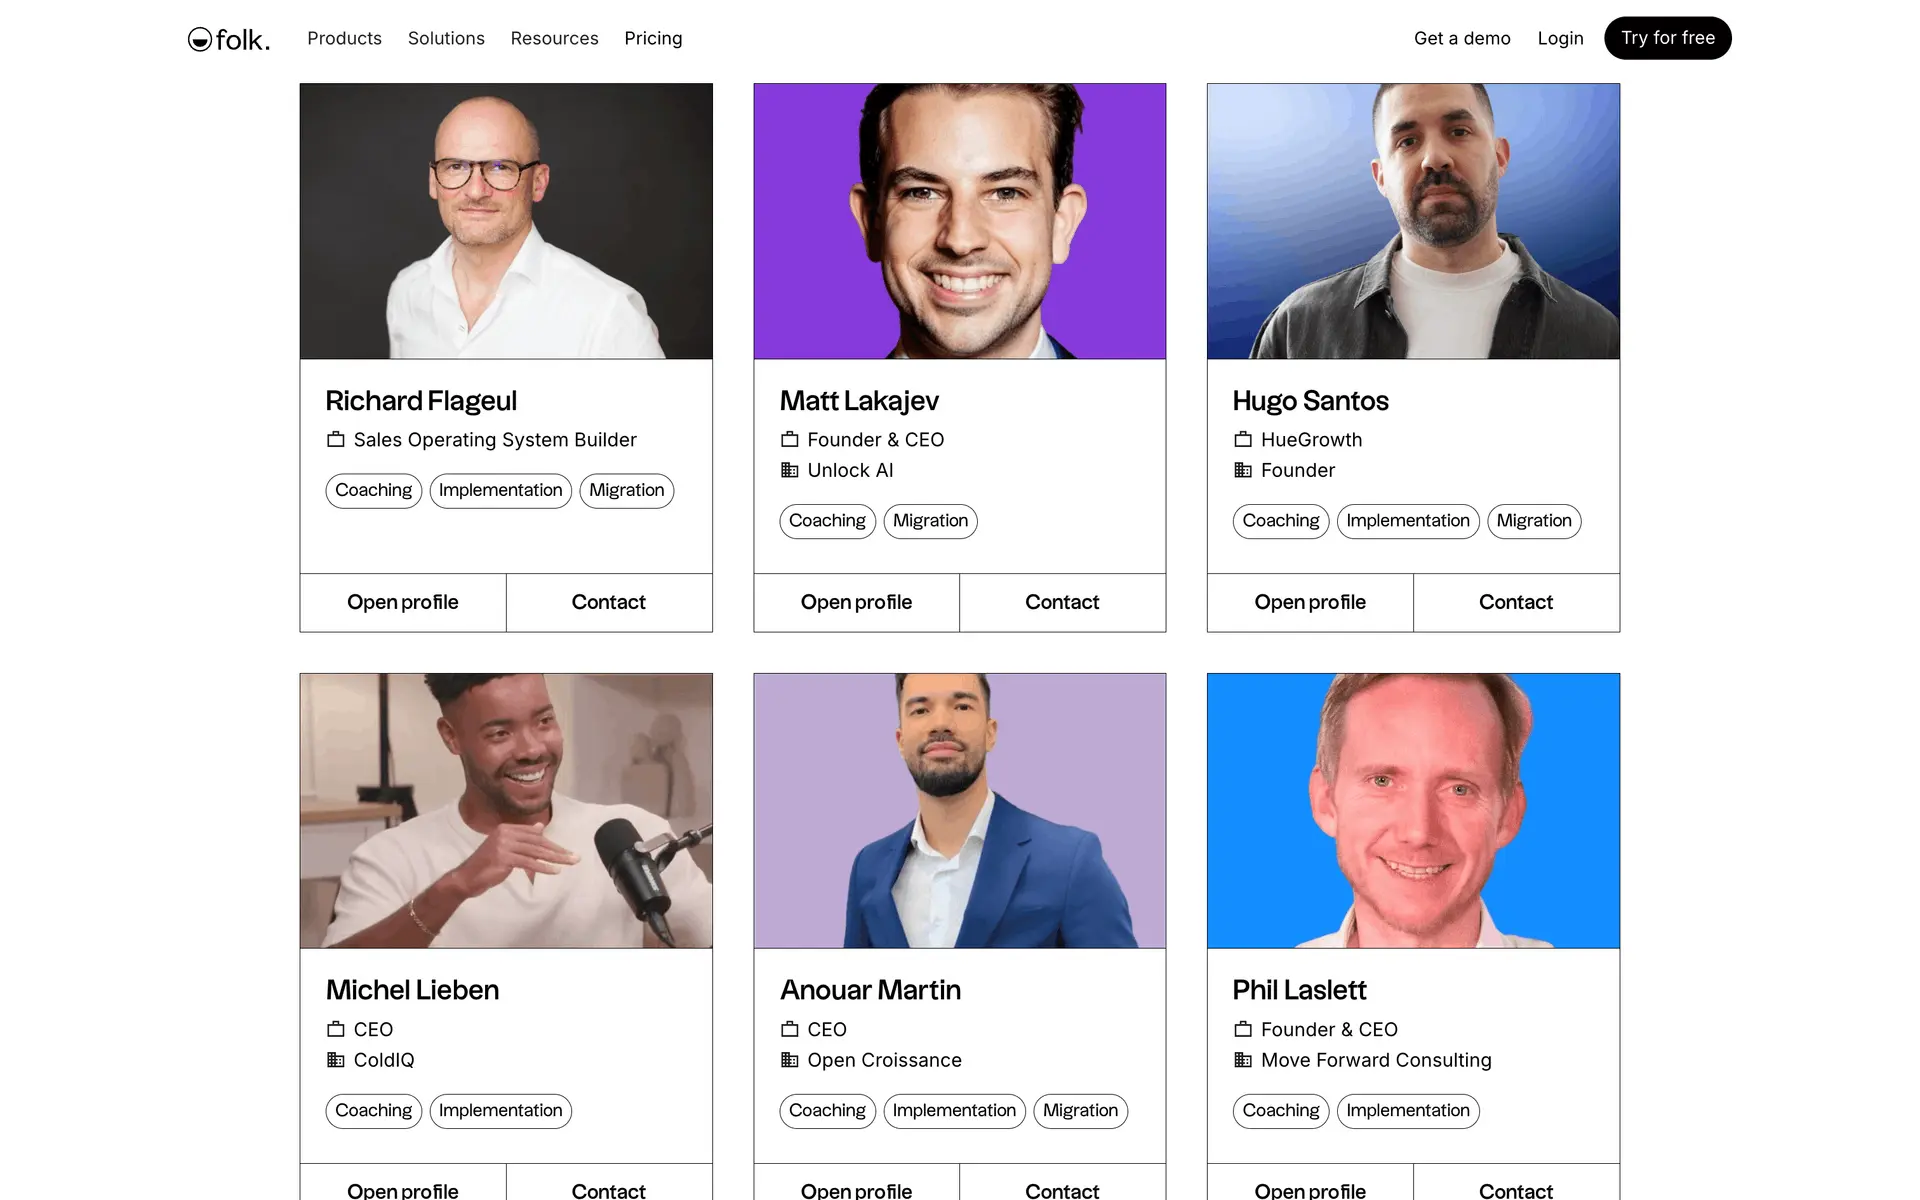The width and height of the screenshot is (1920, 1200).
Task: Go to the Pricing page
Action: (x=653, y=38)
